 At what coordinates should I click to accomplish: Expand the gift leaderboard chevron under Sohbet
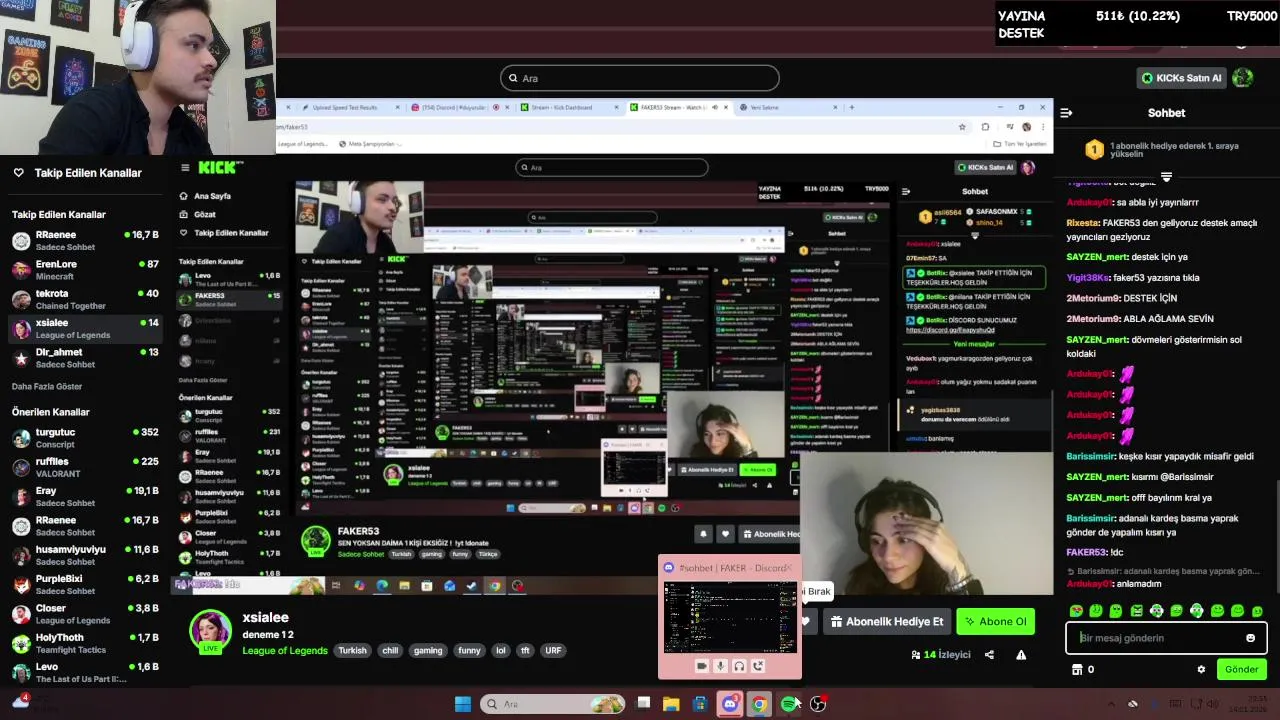1166,177
